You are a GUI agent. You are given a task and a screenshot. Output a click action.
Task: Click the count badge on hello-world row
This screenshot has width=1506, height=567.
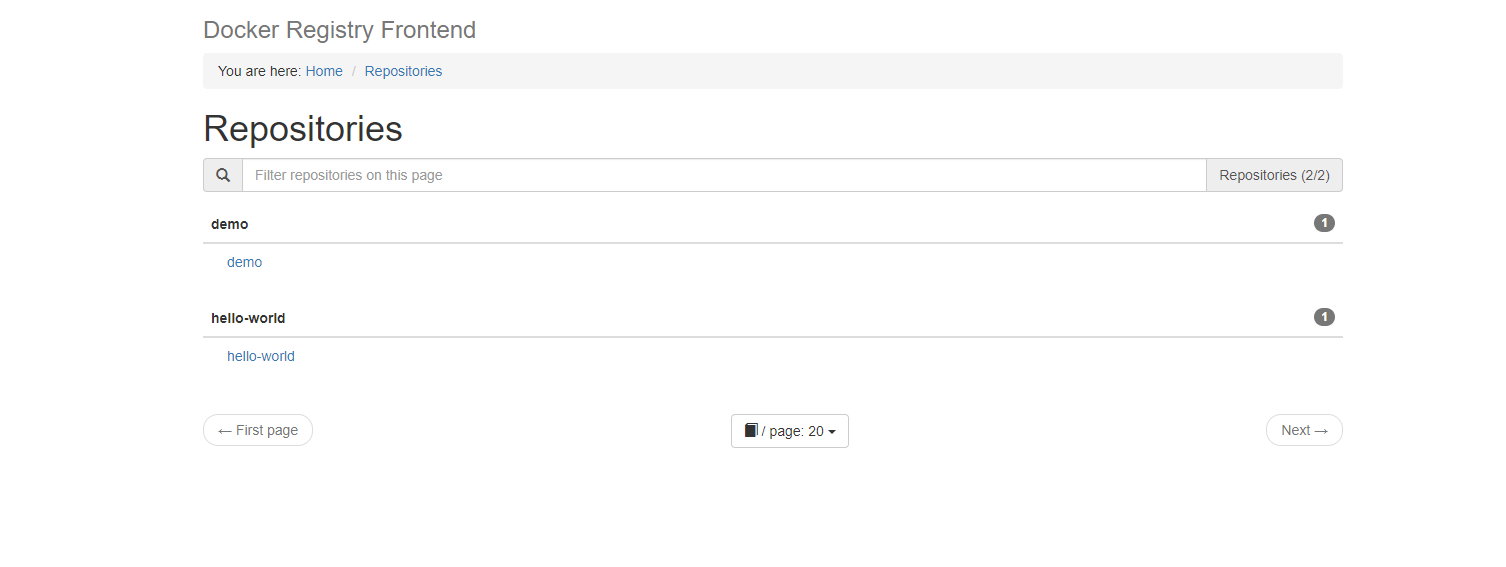pyautogui.click(x=1324, y=317)
